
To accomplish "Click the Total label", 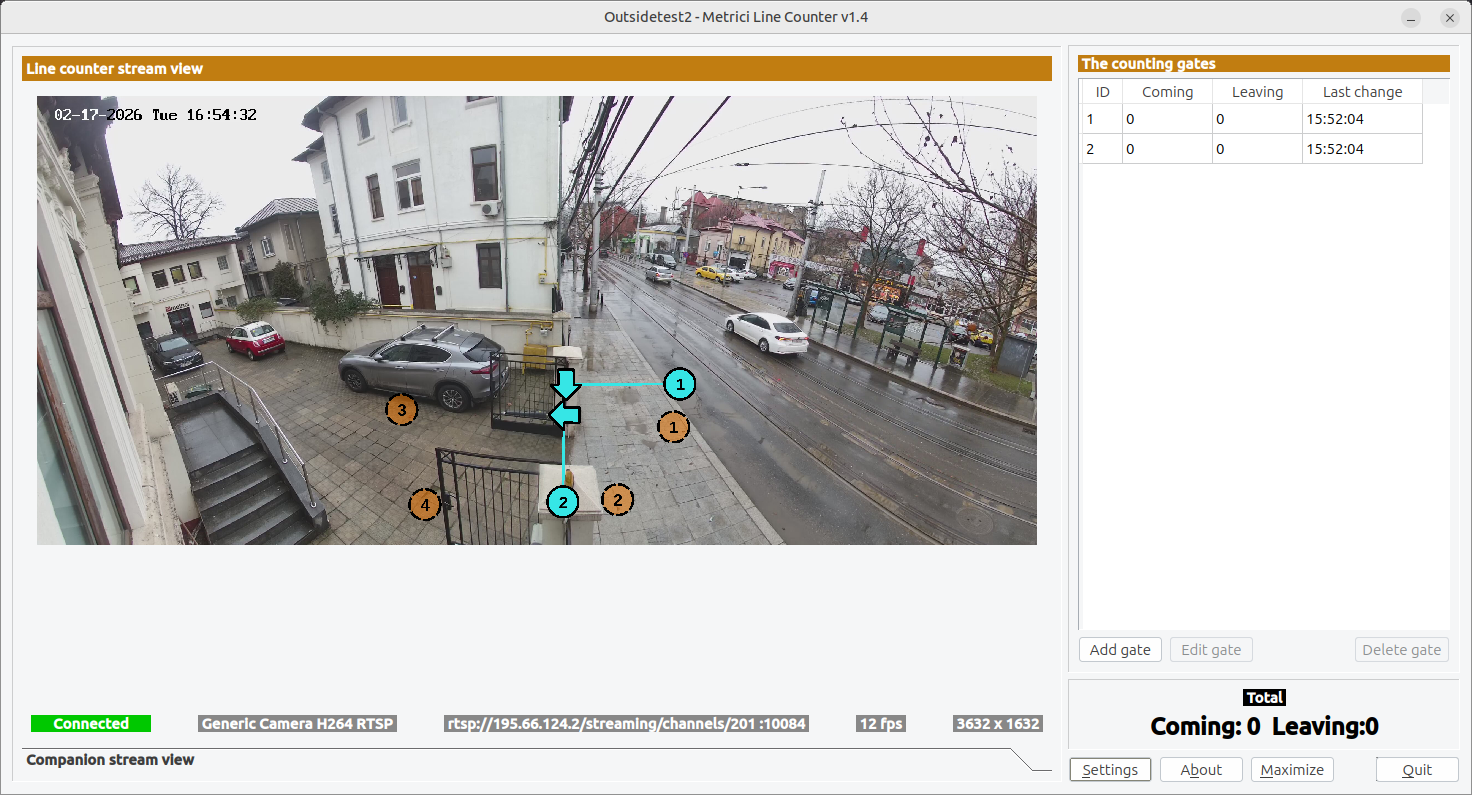I will pos(1265,698).
